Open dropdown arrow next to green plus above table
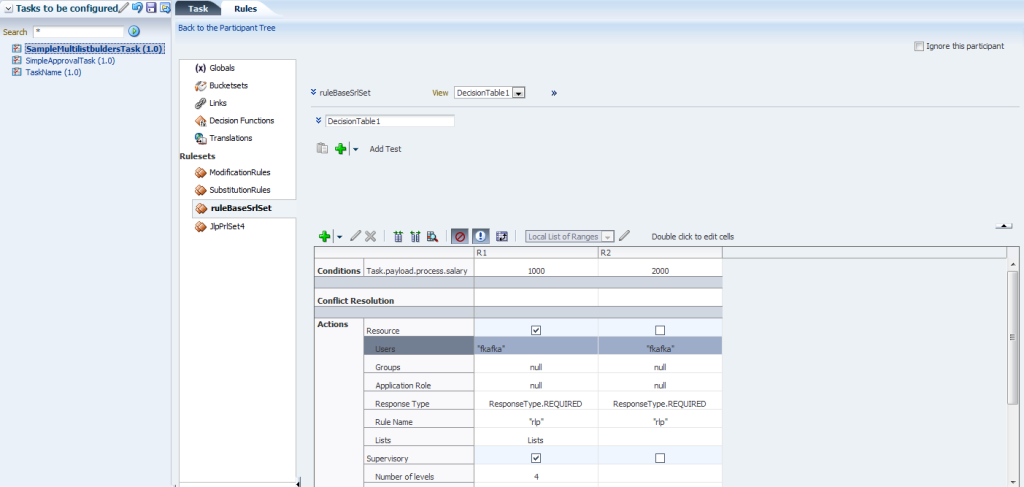 [x=356, y=149]
